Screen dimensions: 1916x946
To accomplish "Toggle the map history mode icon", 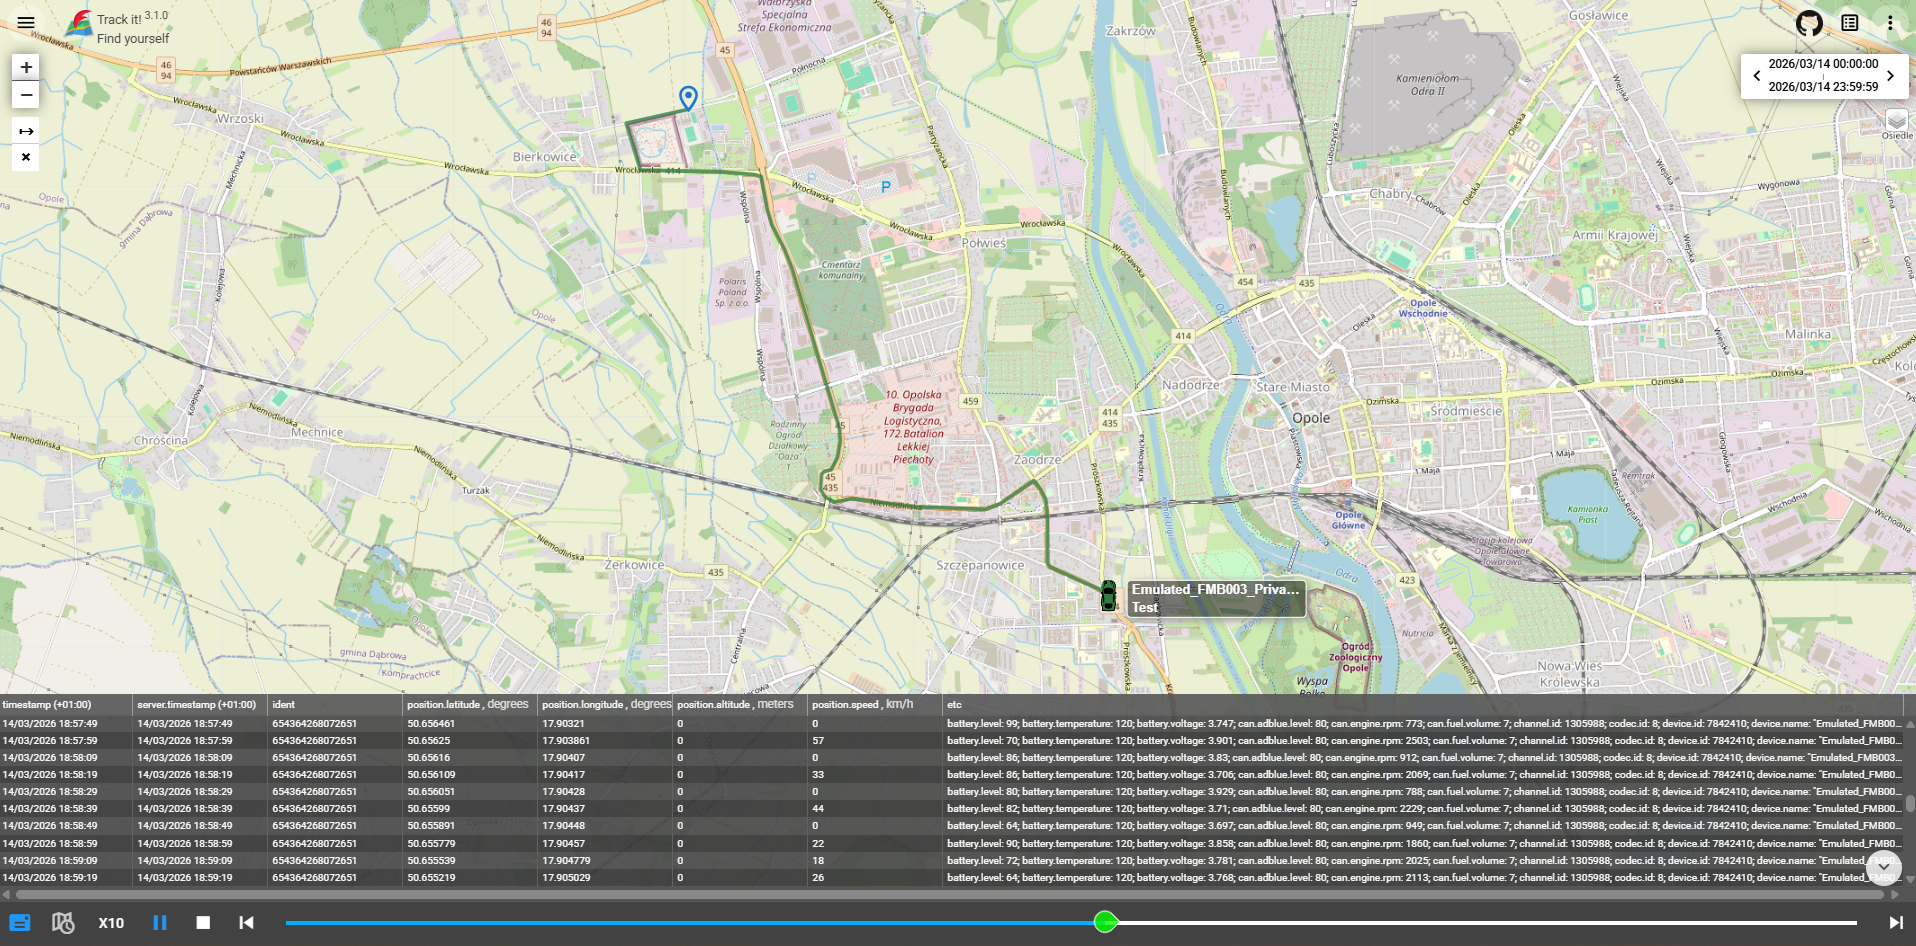I will click(x=63, y=922).
